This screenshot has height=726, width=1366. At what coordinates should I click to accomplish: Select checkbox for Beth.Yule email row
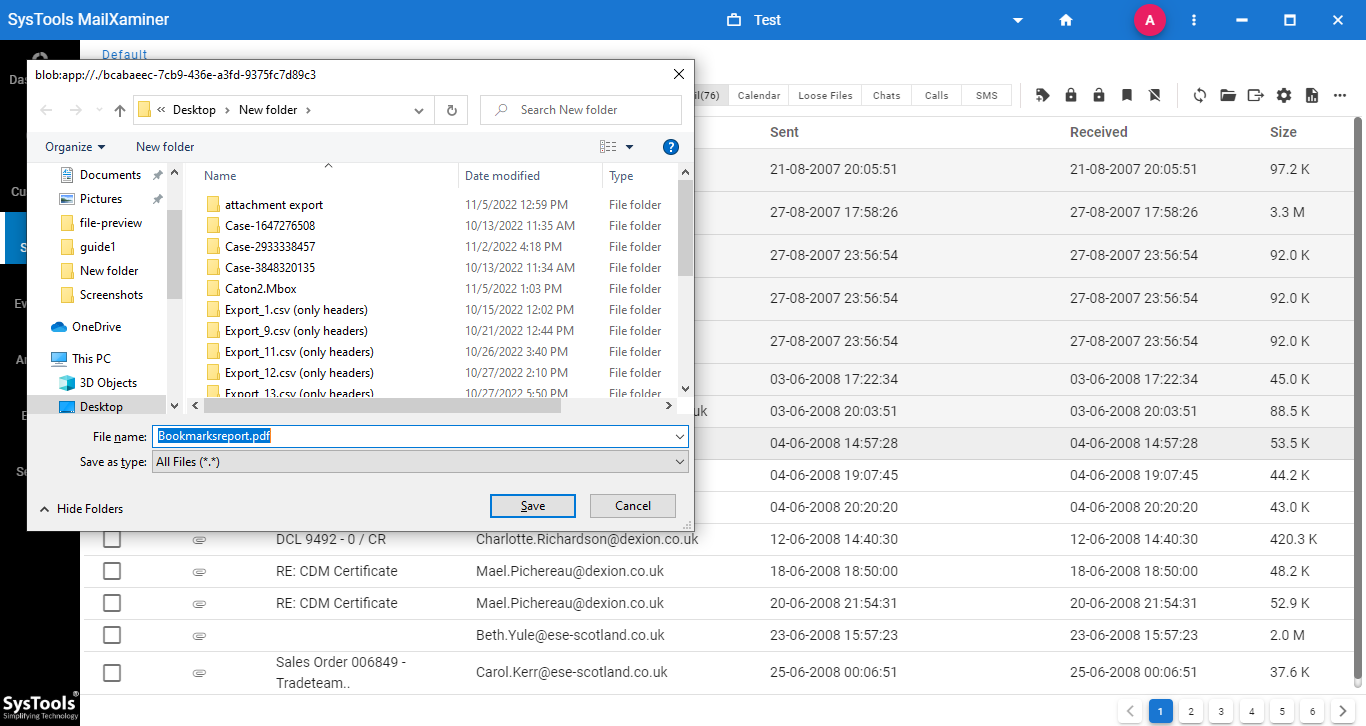pos(112,635)
